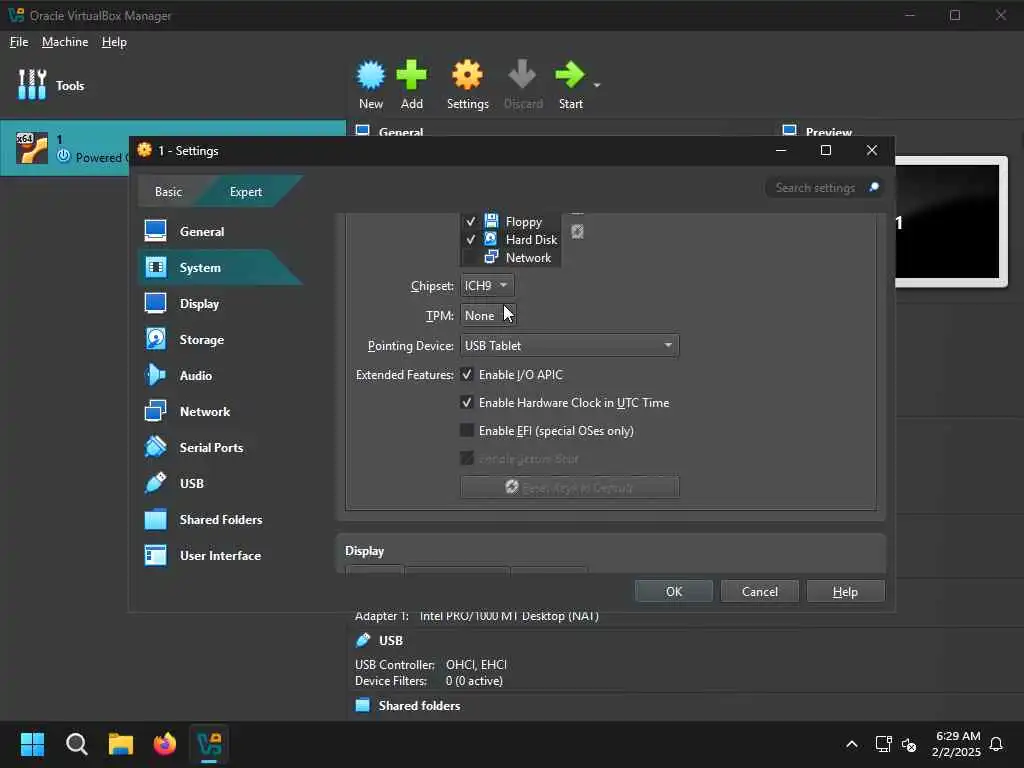Open Windows taskbar search
The height and width of the screenshot is (768, 1024).
point(76,744)
